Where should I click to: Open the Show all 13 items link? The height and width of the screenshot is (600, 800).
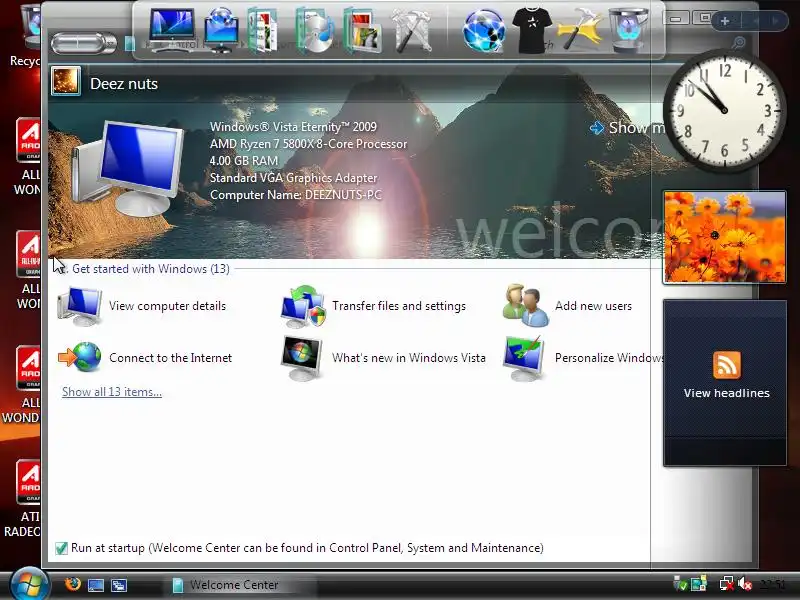[x=112, y=392]
